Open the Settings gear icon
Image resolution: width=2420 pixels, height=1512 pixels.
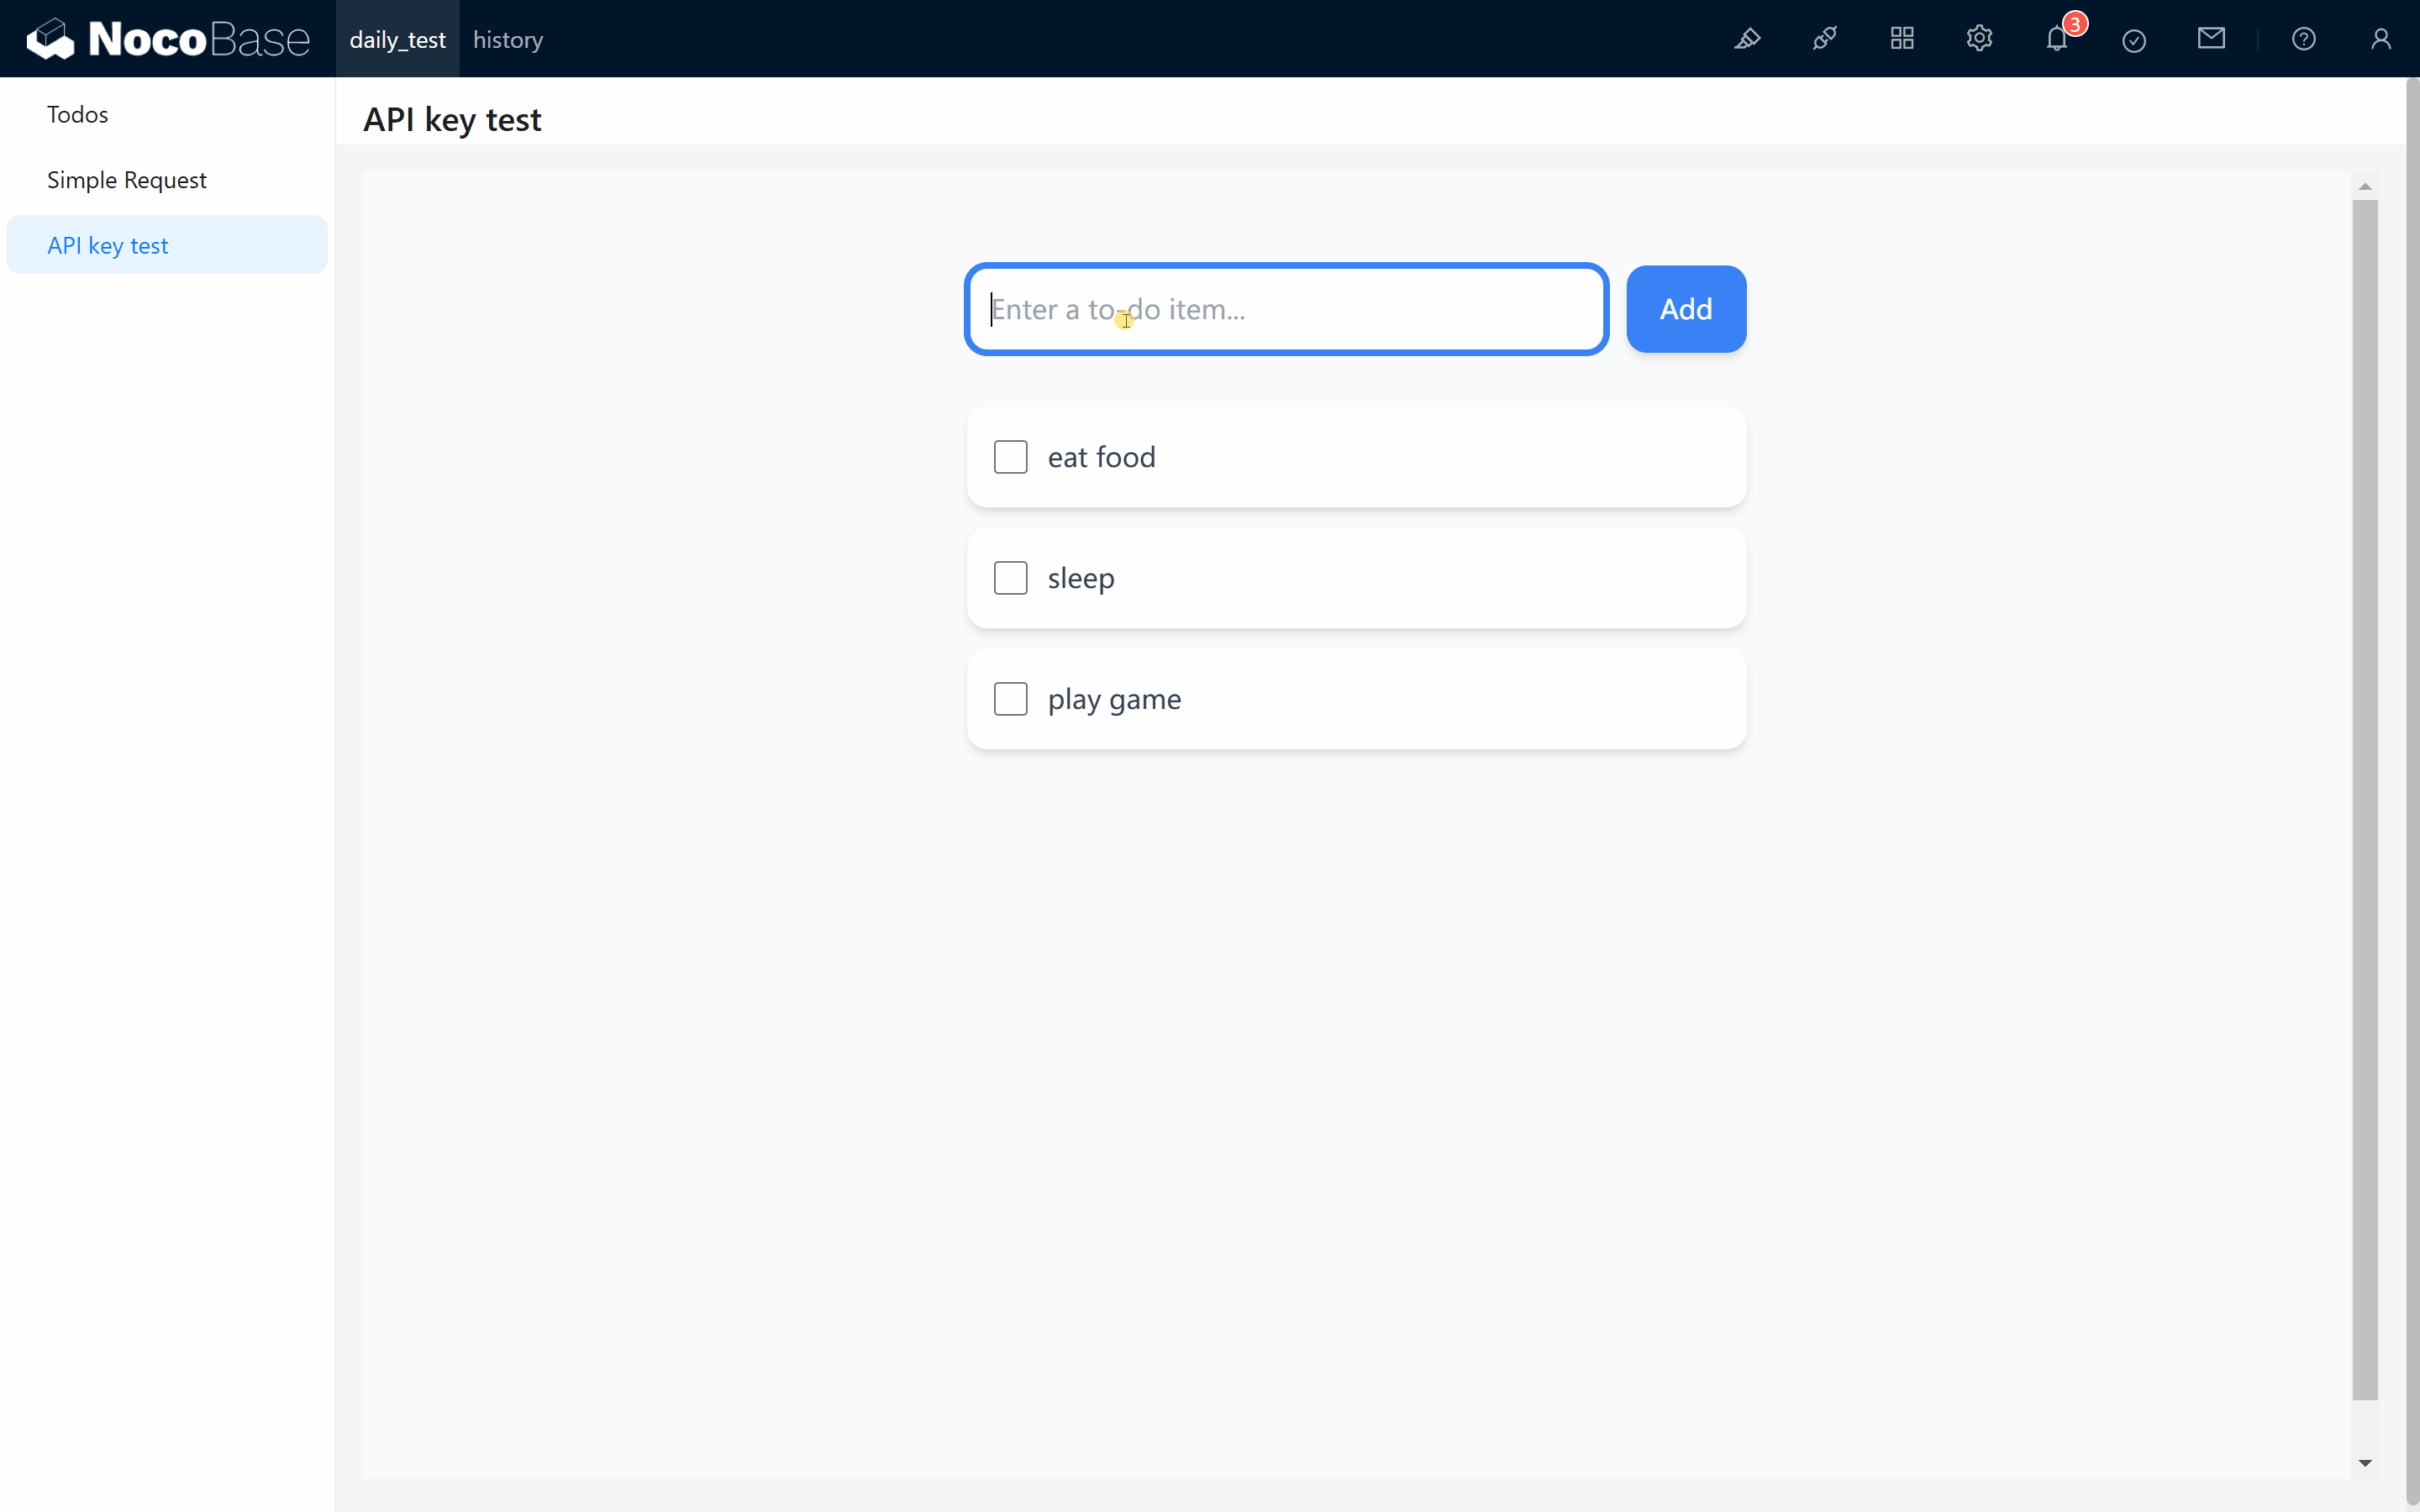coord(1979,39)
